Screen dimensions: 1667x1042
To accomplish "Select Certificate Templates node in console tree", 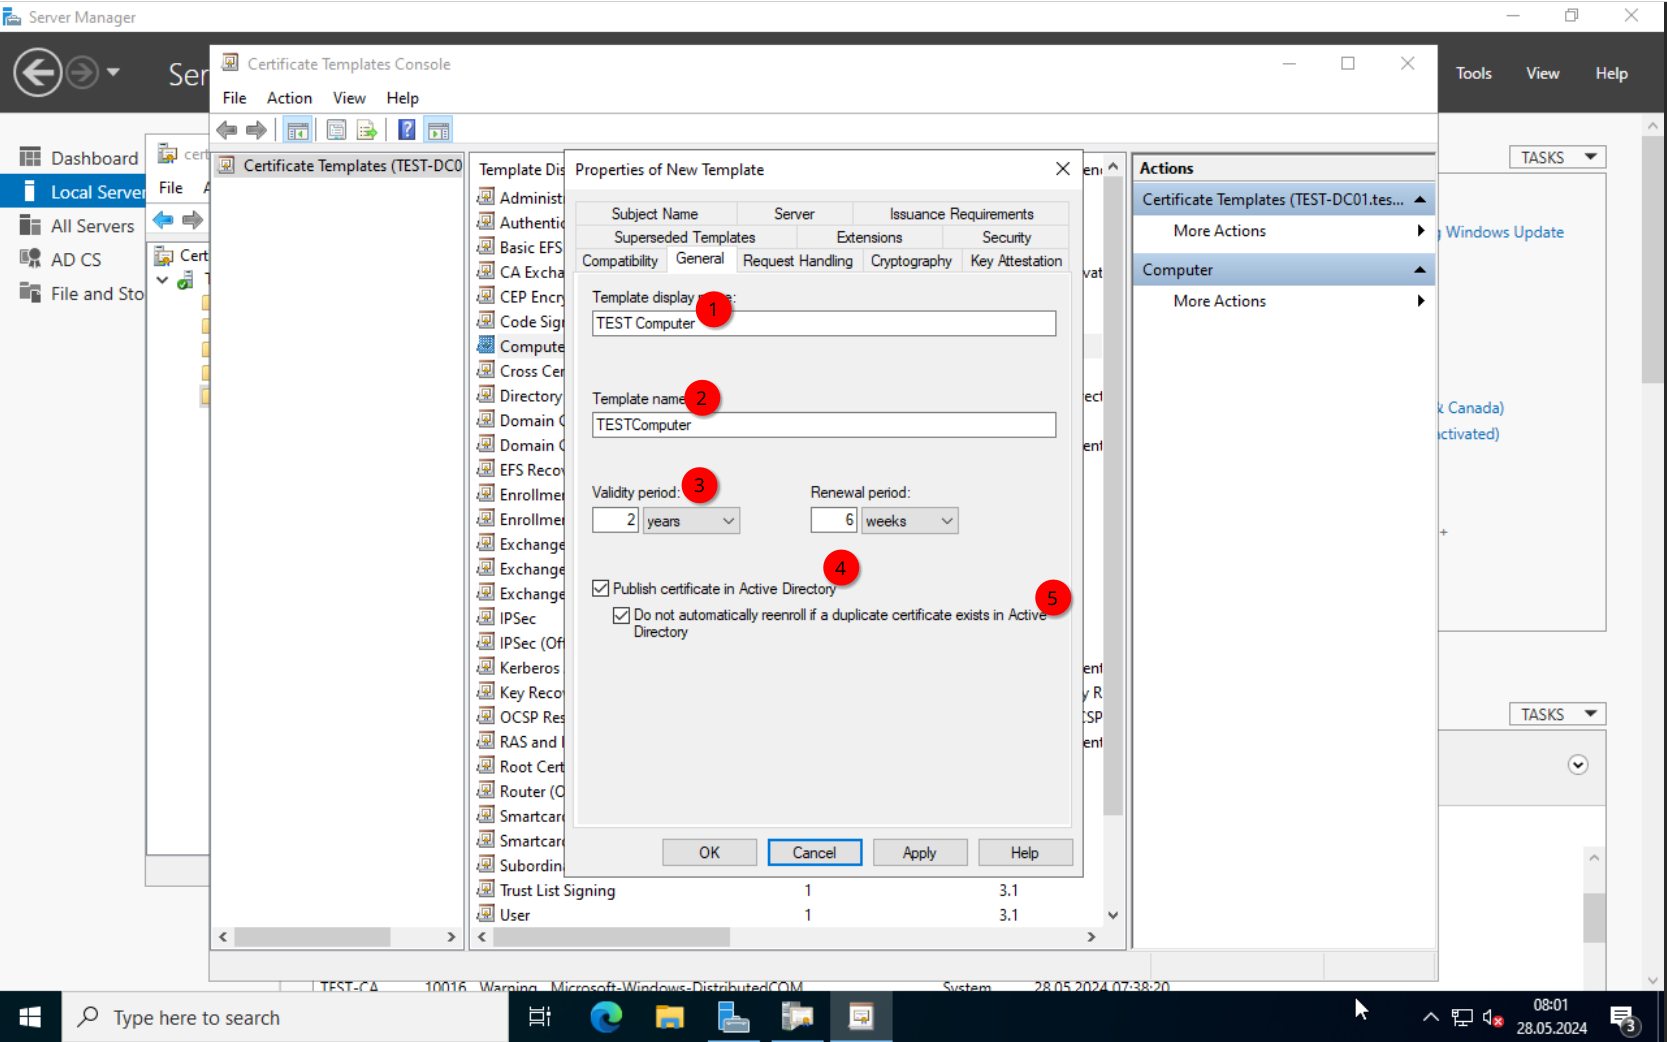I will pos(340,166).
